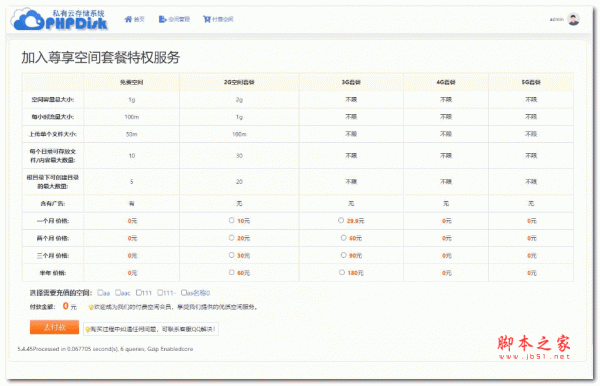
Task: Click the '20' max directories cell
Action: pos(239,182)
